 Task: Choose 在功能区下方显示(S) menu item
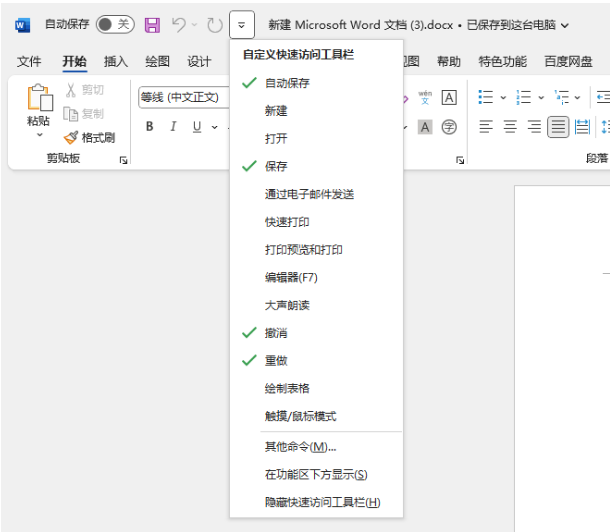(316, 475)
